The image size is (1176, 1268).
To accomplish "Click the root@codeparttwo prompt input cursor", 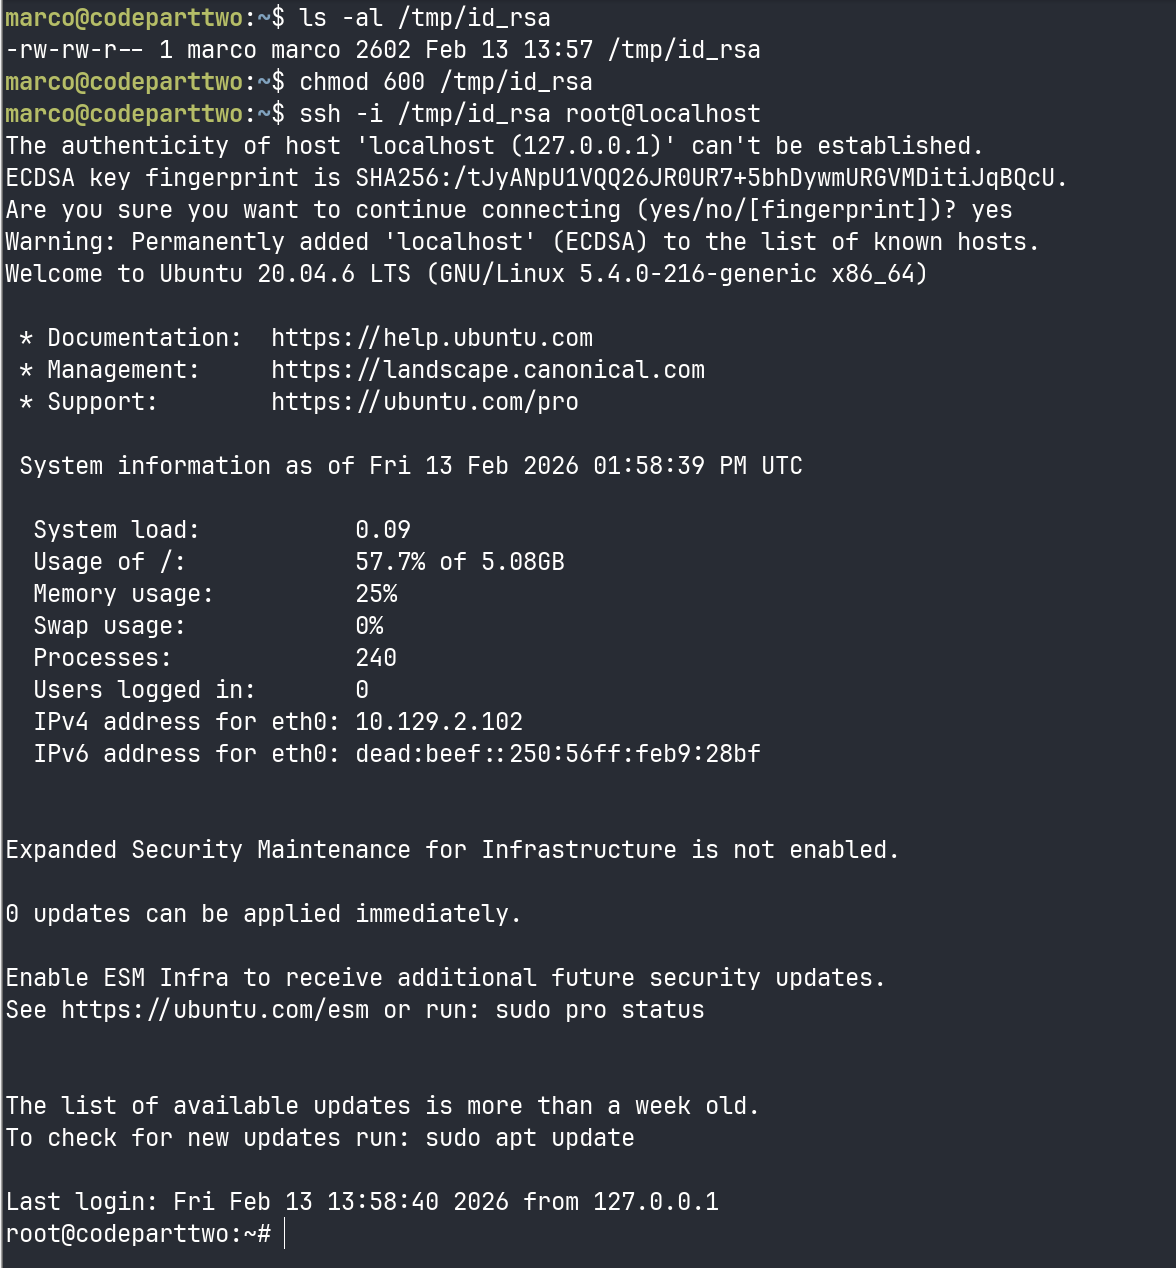I will (x=285, y=1234).
